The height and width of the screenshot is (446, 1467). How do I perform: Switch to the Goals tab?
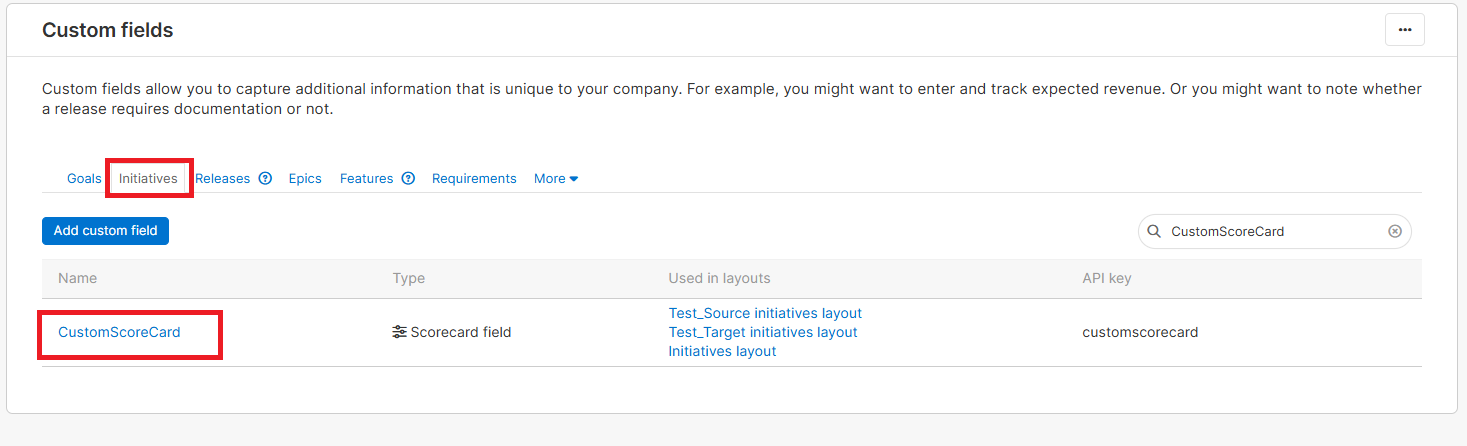coord(84,179)
